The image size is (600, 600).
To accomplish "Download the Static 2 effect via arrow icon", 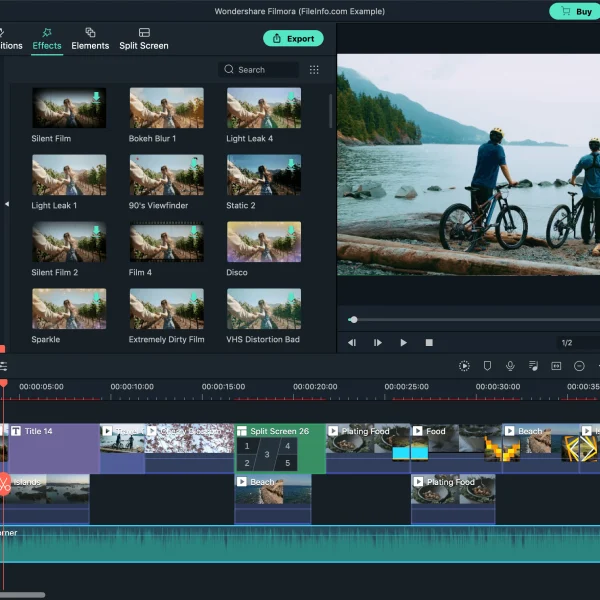I will pyautogui.click(x=291, y=164).
